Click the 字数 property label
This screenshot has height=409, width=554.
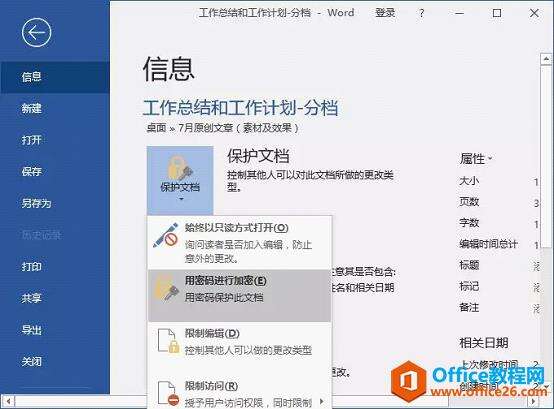pos(469,223)
